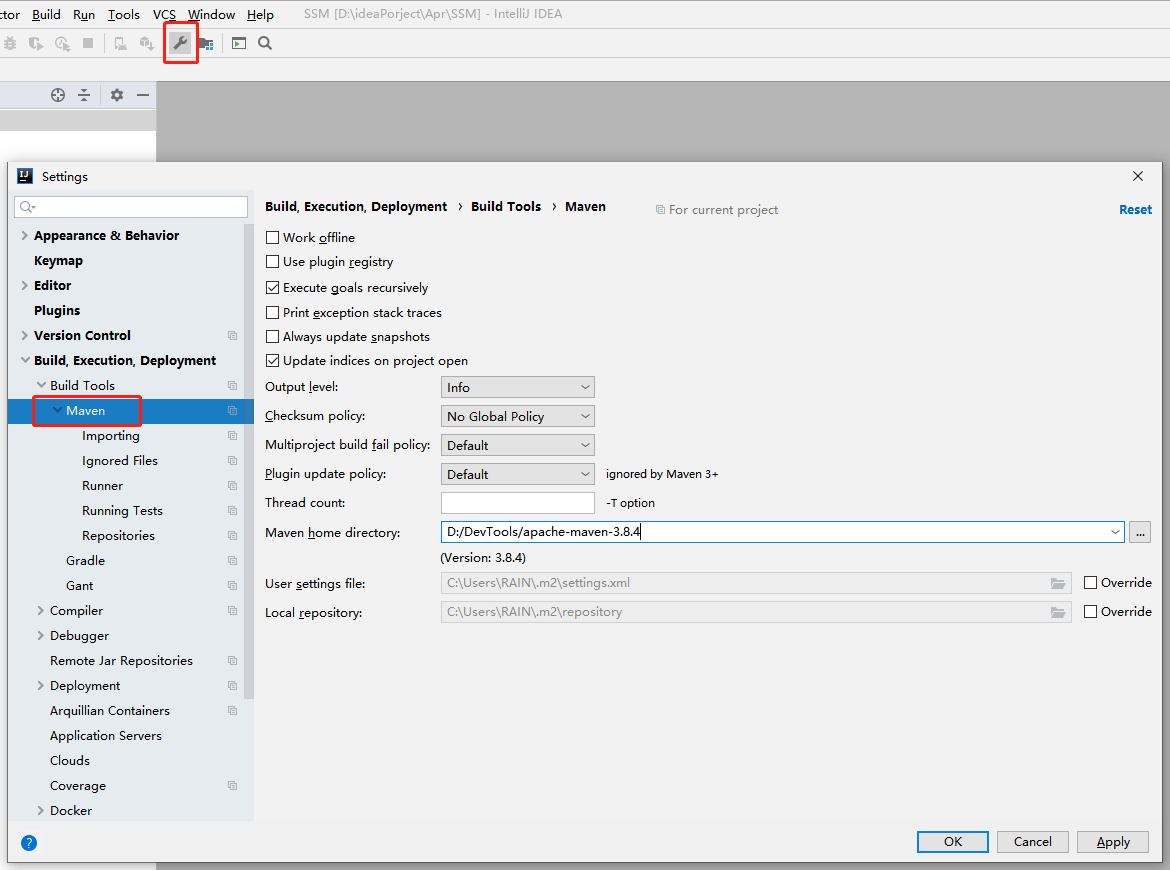This screenshot has height=870, width=1170.
Task: Click the Run with Coverage toolbar icon
Action: [x=36, y=43]
